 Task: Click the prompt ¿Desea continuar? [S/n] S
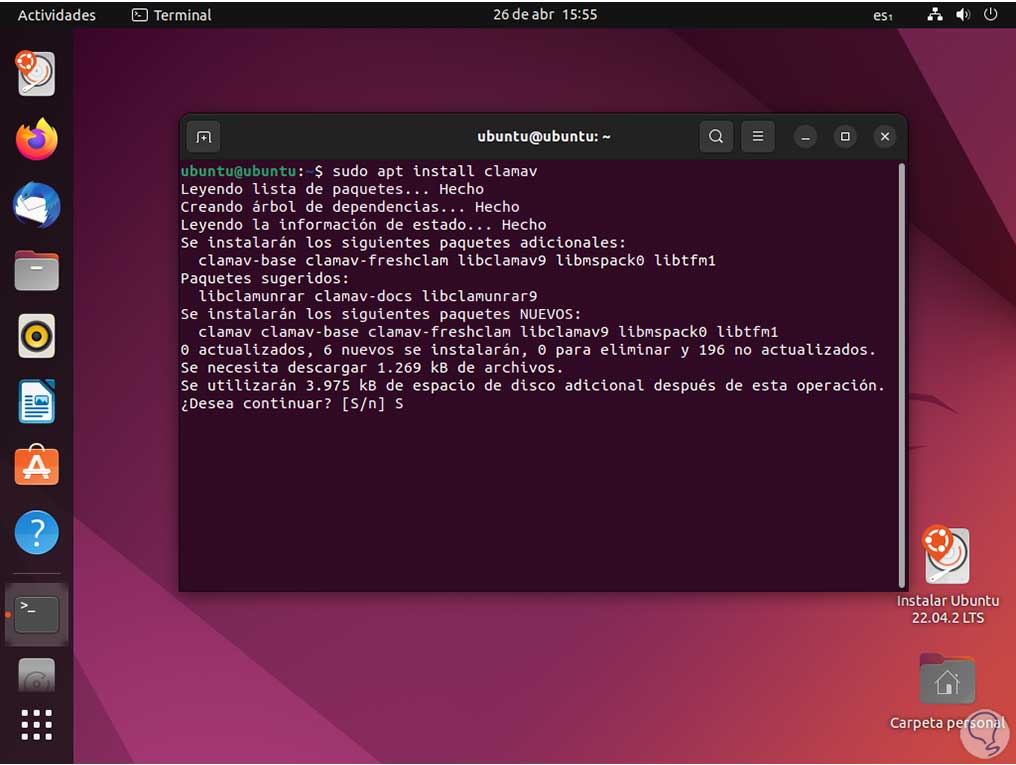292,404
